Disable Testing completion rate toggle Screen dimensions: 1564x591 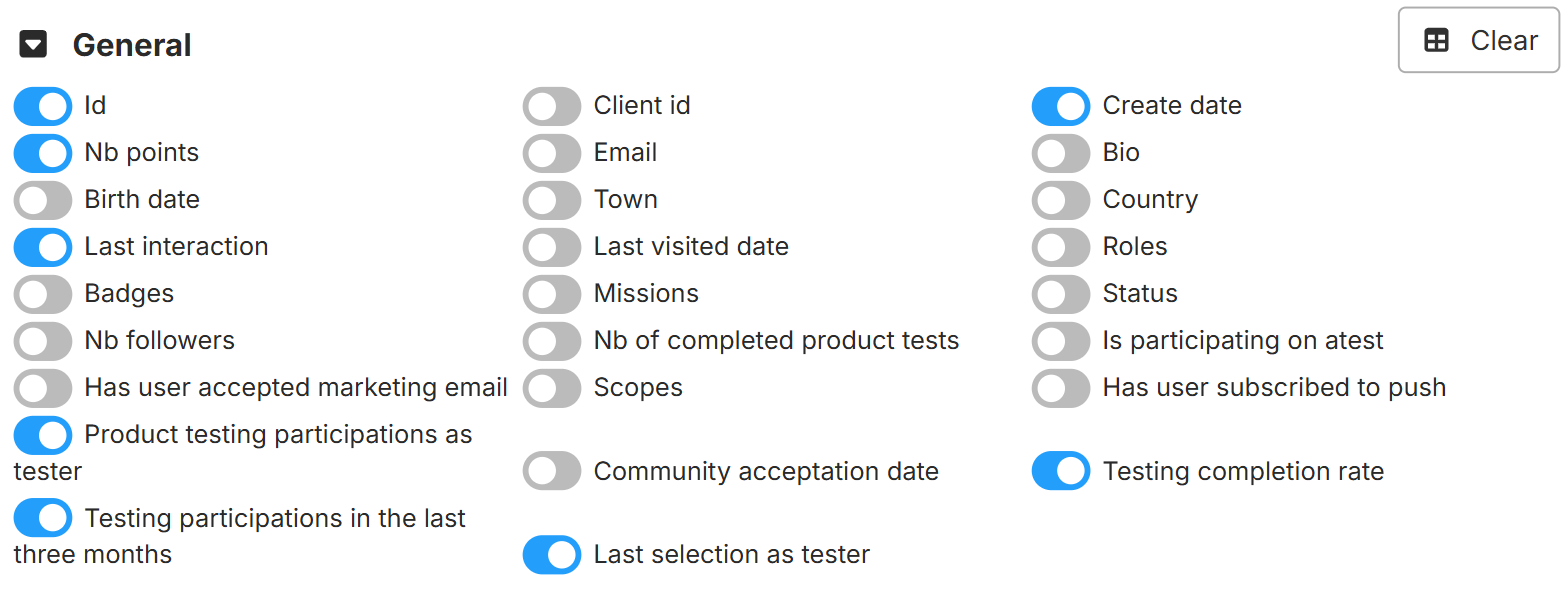1061,471
